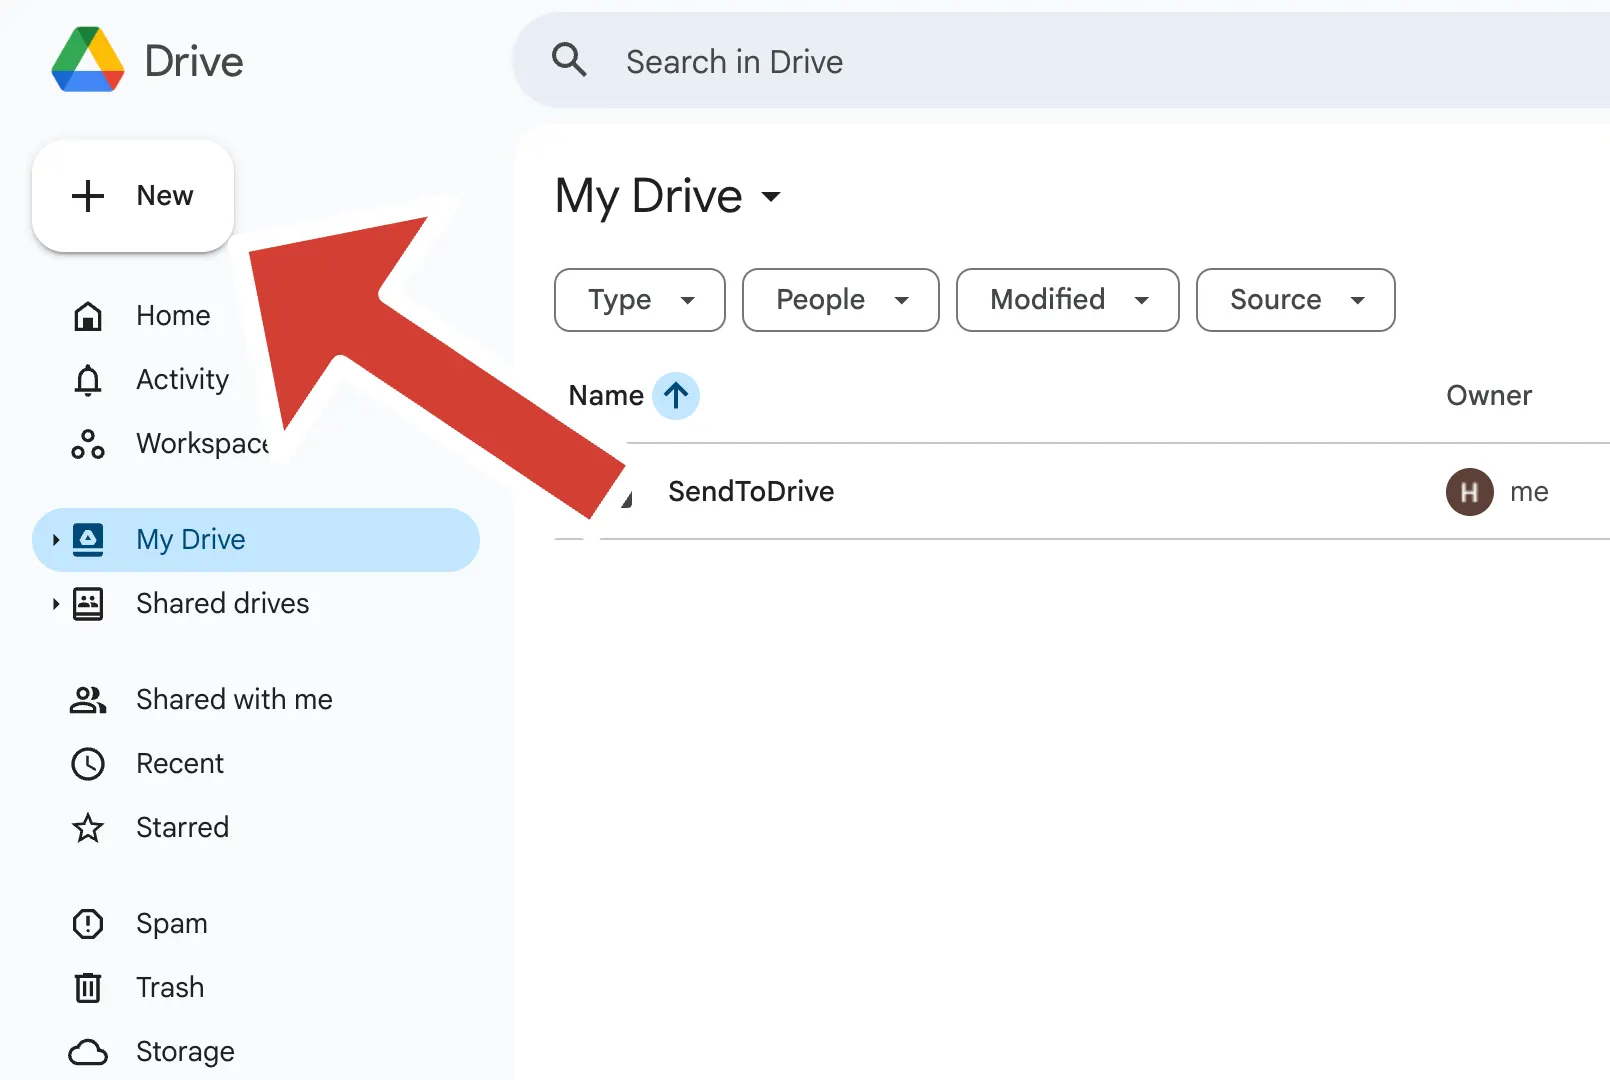This screenshot has height=1080, width=1610.
Task: Open the My Drive title dropdown
Action: 771,198
